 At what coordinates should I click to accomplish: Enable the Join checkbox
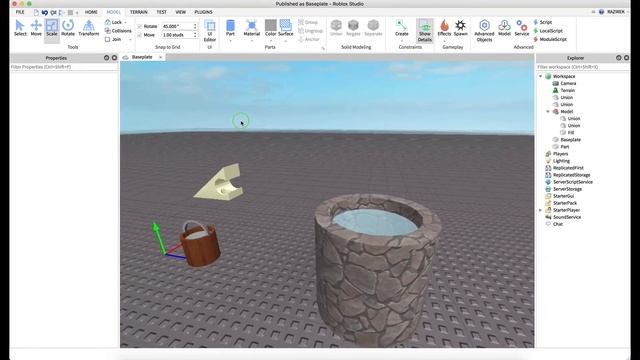108,39
